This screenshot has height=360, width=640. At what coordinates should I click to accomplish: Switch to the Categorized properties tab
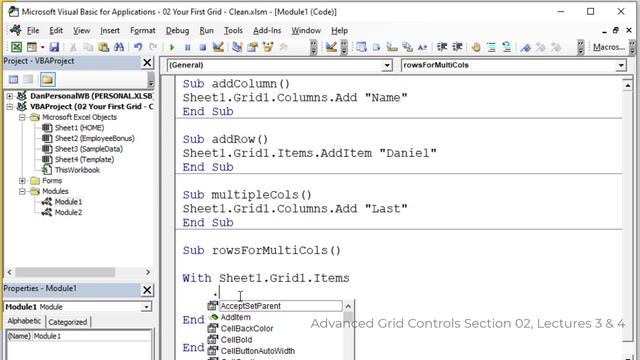coord(68,322)
